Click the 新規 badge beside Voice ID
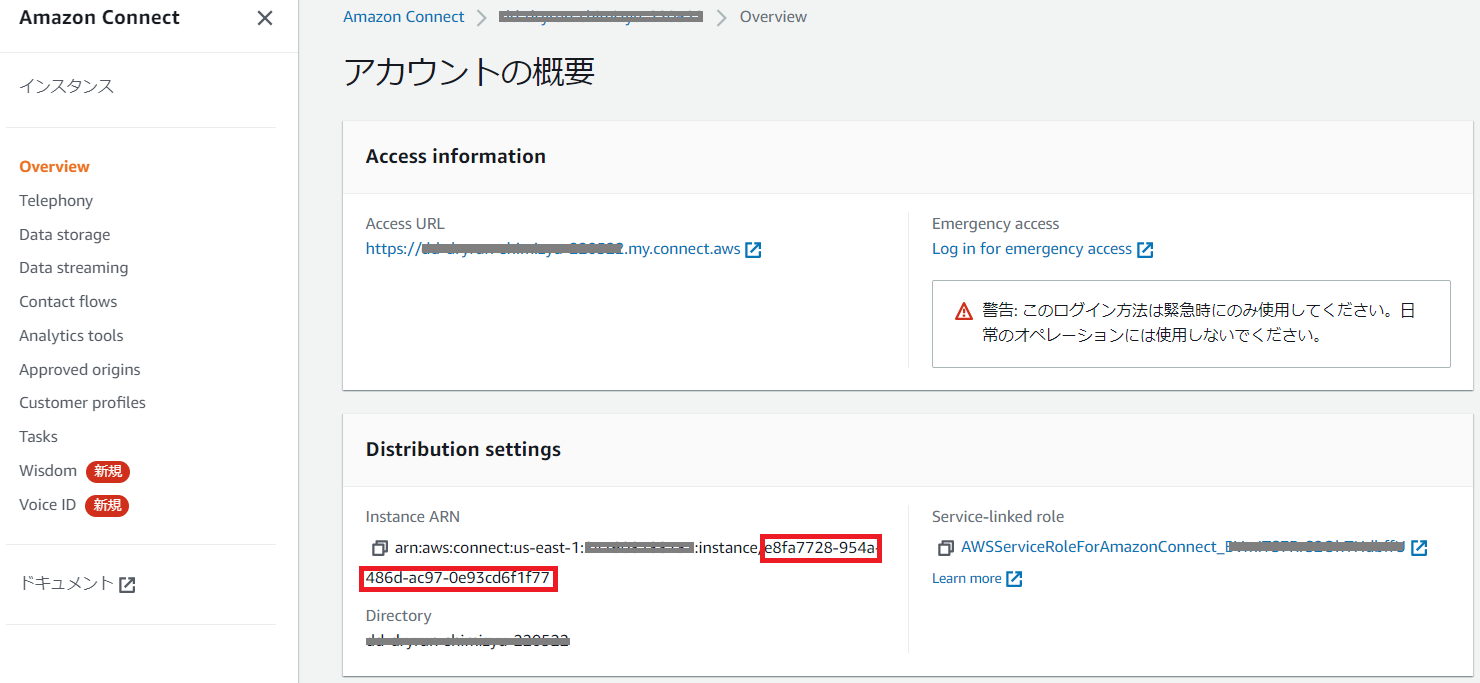This screenshot has width=1480, height=683. 107,505
